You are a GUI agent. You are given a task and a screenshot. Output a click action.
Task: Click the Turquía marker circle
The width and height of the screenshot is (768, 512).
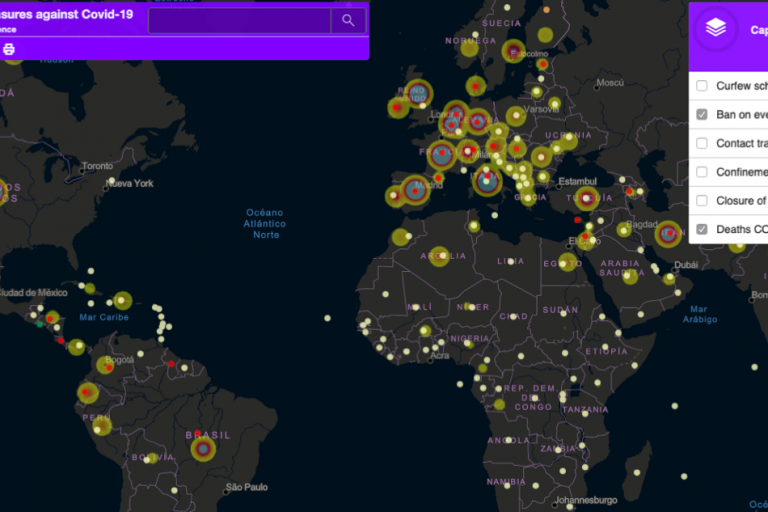pos(587,198)
